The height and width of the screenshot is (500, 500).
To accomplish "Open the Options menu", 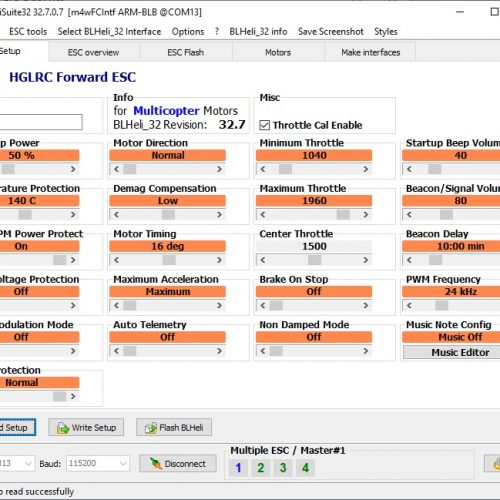I will pyautogui.click(x=188, y=32).
